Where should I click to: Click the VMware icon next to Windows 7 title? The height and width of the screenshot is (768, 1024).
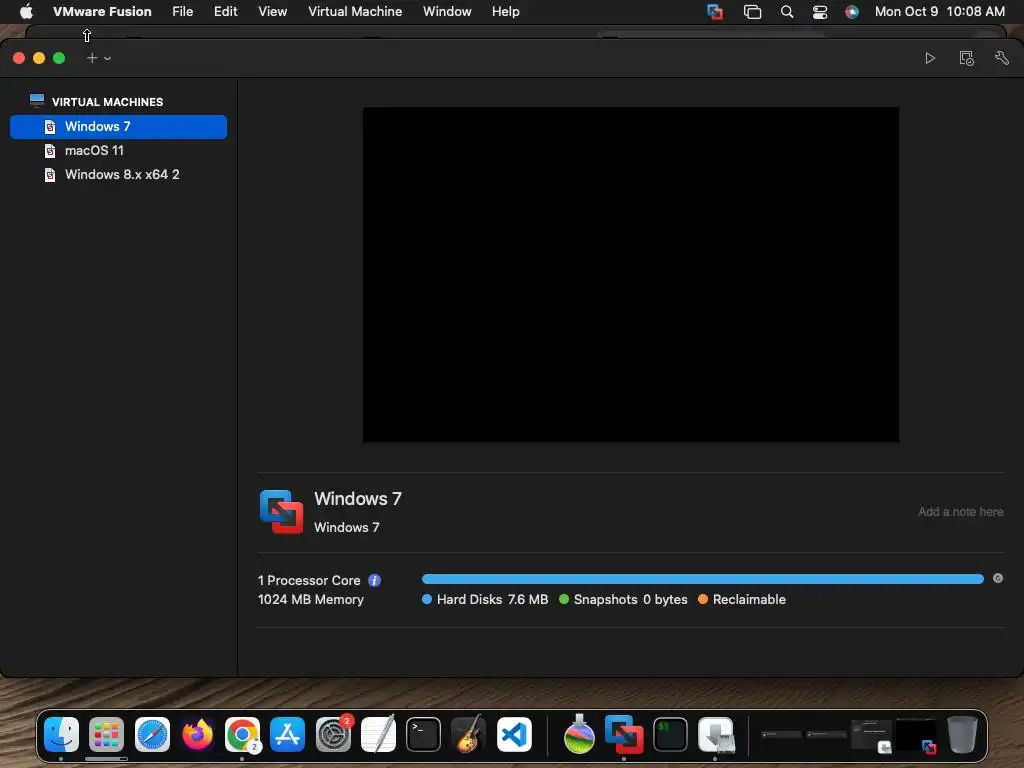tap(281, 512)
